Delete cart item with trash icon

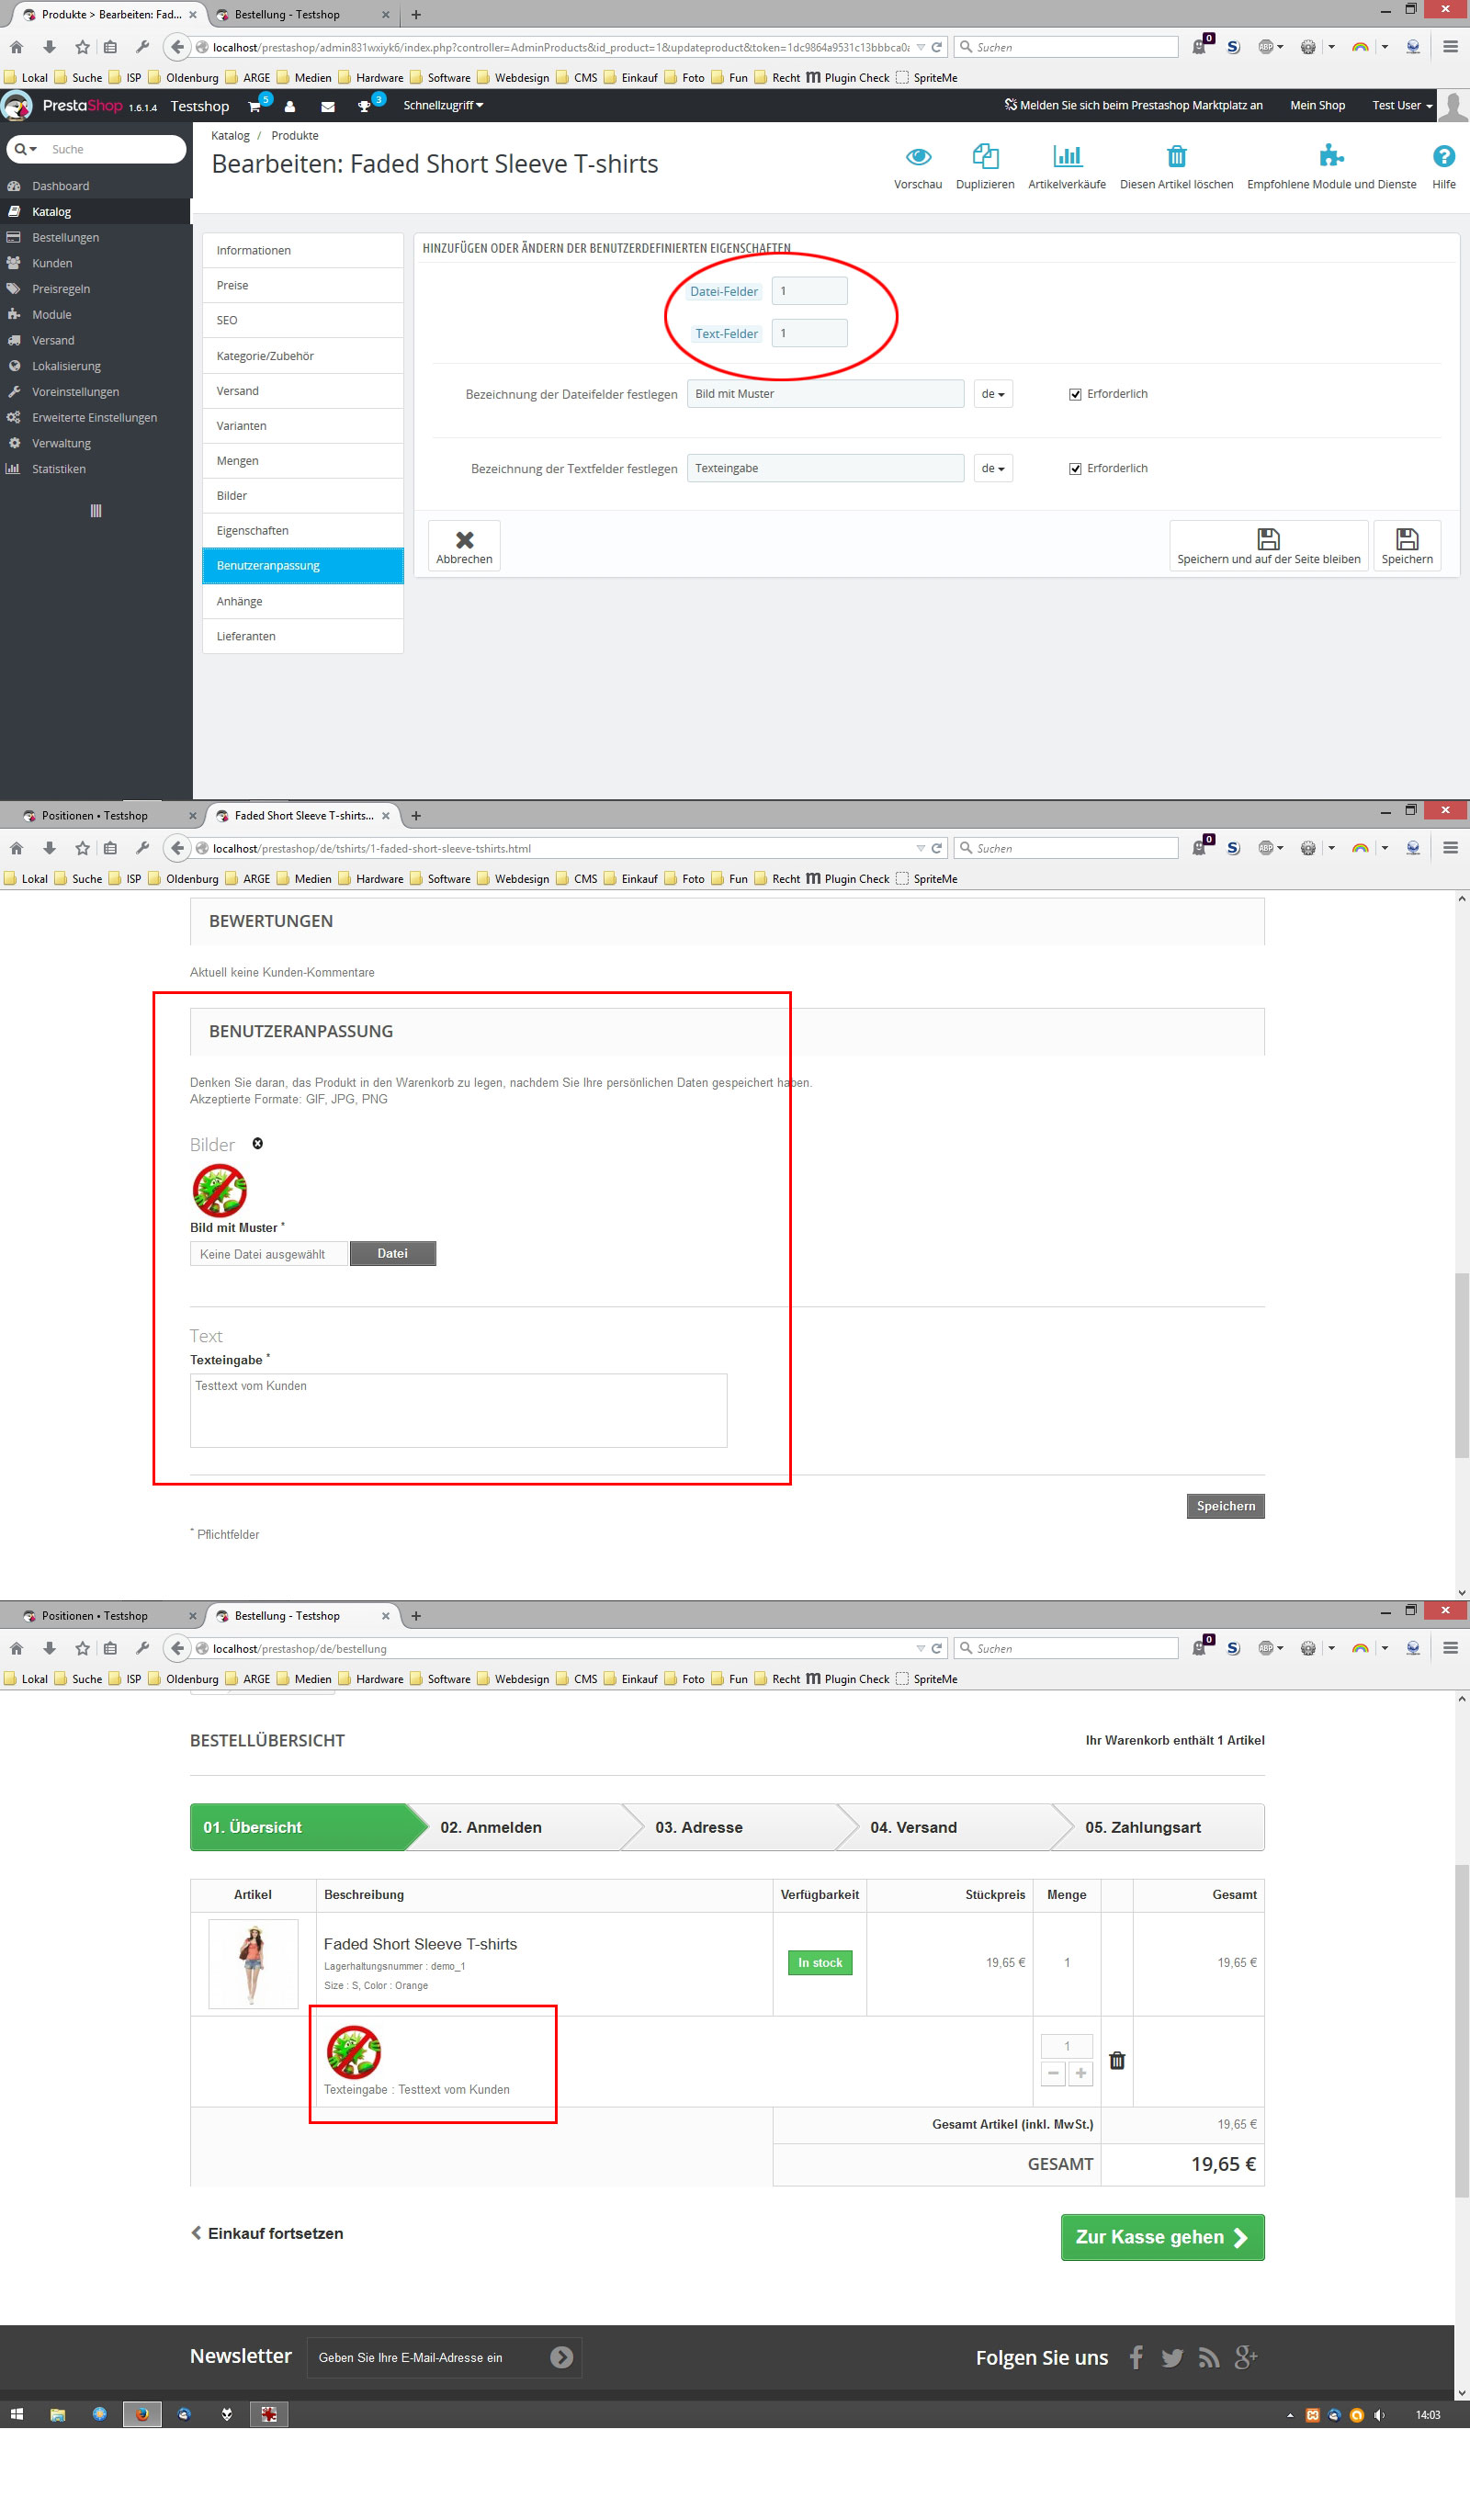1117,2060
